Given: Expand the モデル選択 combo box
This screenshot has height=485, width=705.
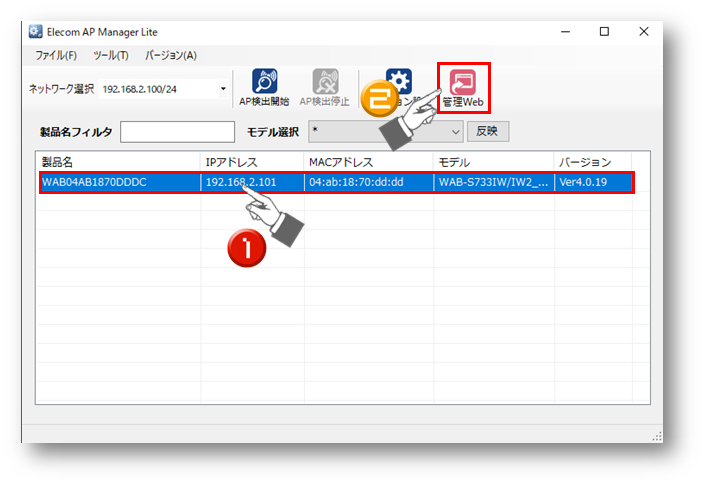Looking at the screenshot, I should point(386,132).
